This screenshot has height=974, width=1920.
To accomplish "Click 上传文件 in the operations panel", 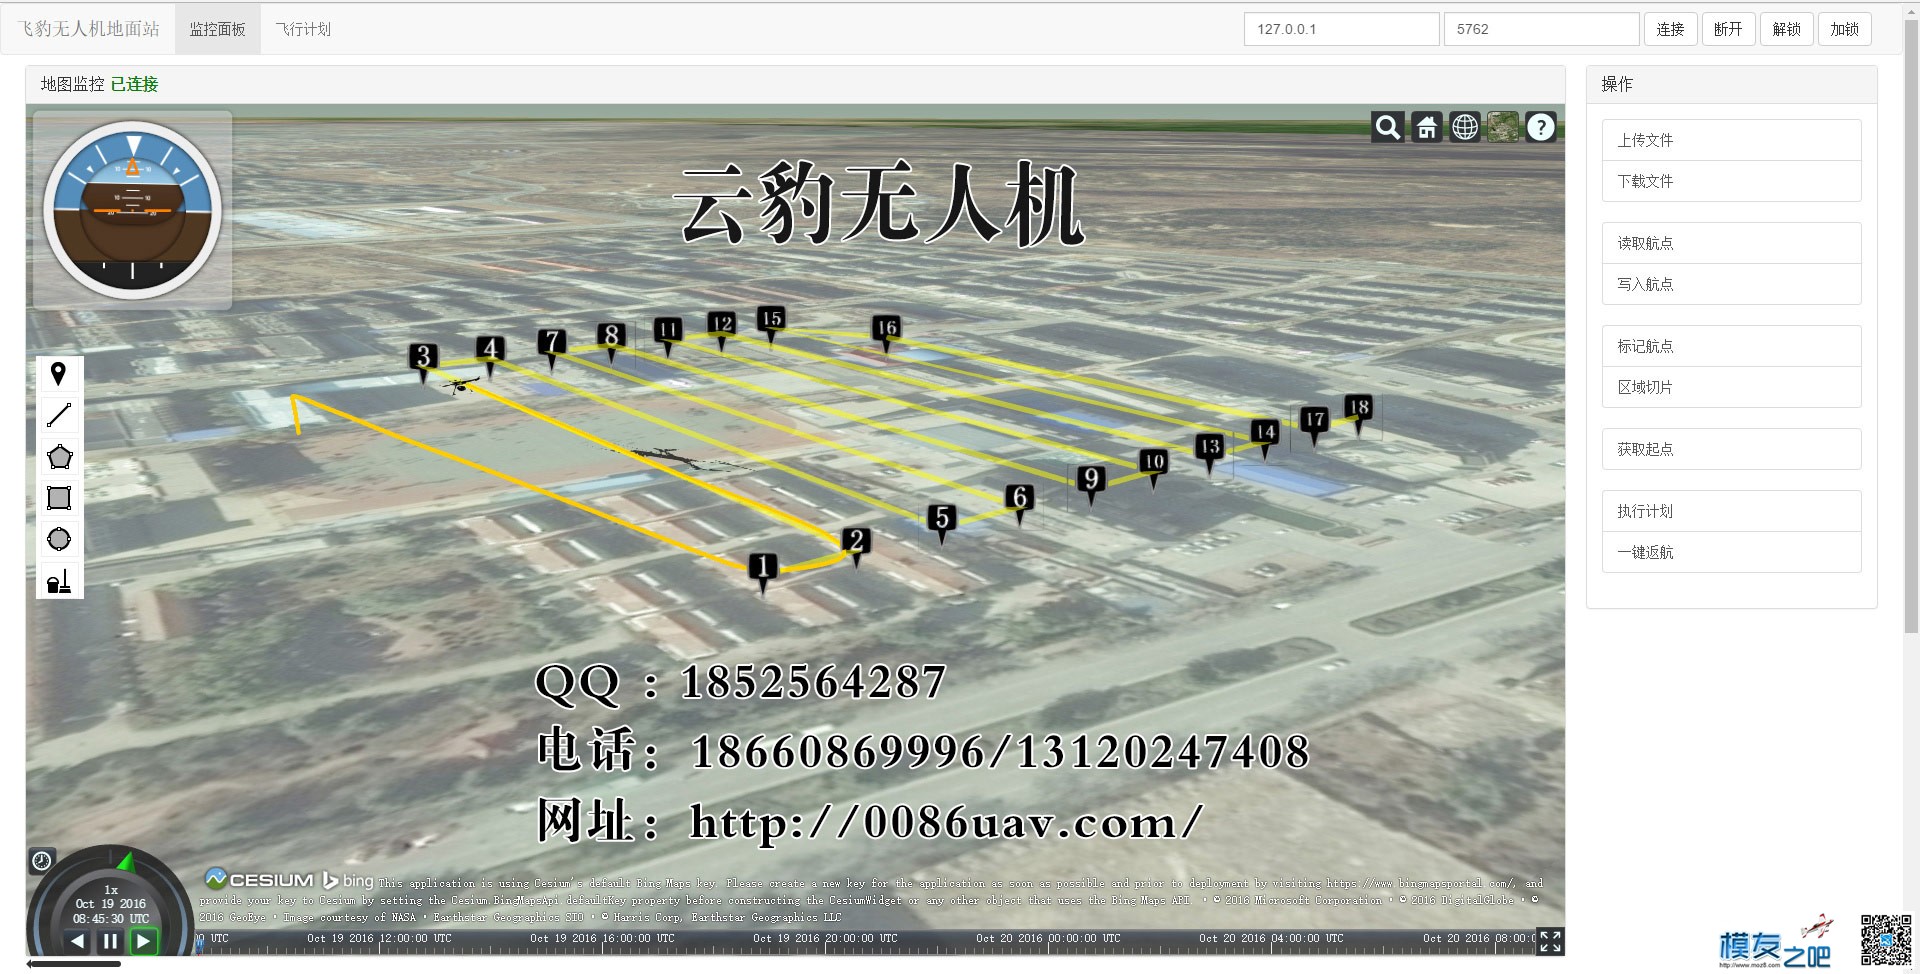I will (1731, 140).
